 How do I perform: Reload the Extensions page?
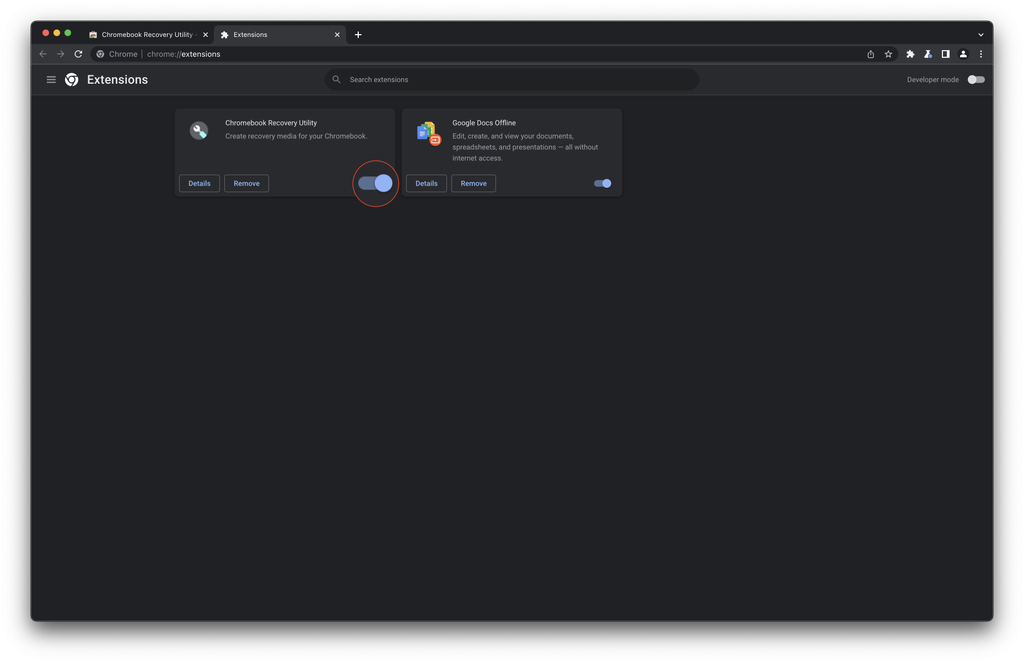[78, 54]
